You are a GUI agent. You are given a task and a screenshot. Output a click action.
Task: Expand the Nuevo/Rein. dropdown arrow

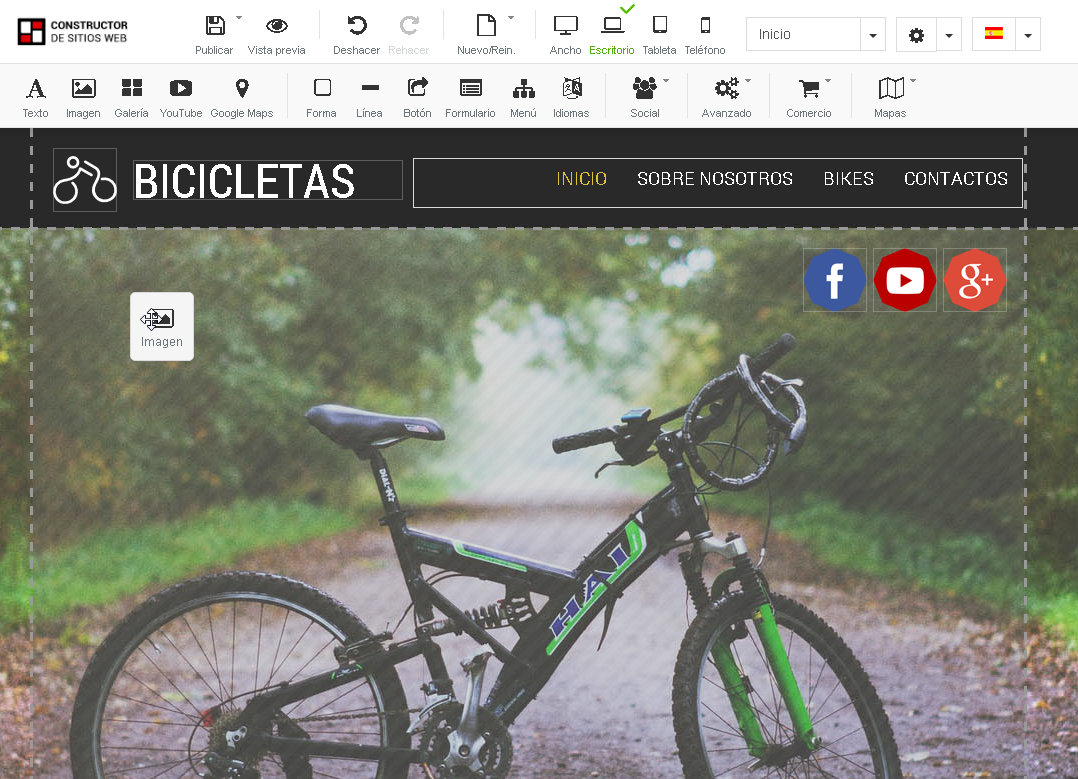[511, 17]
